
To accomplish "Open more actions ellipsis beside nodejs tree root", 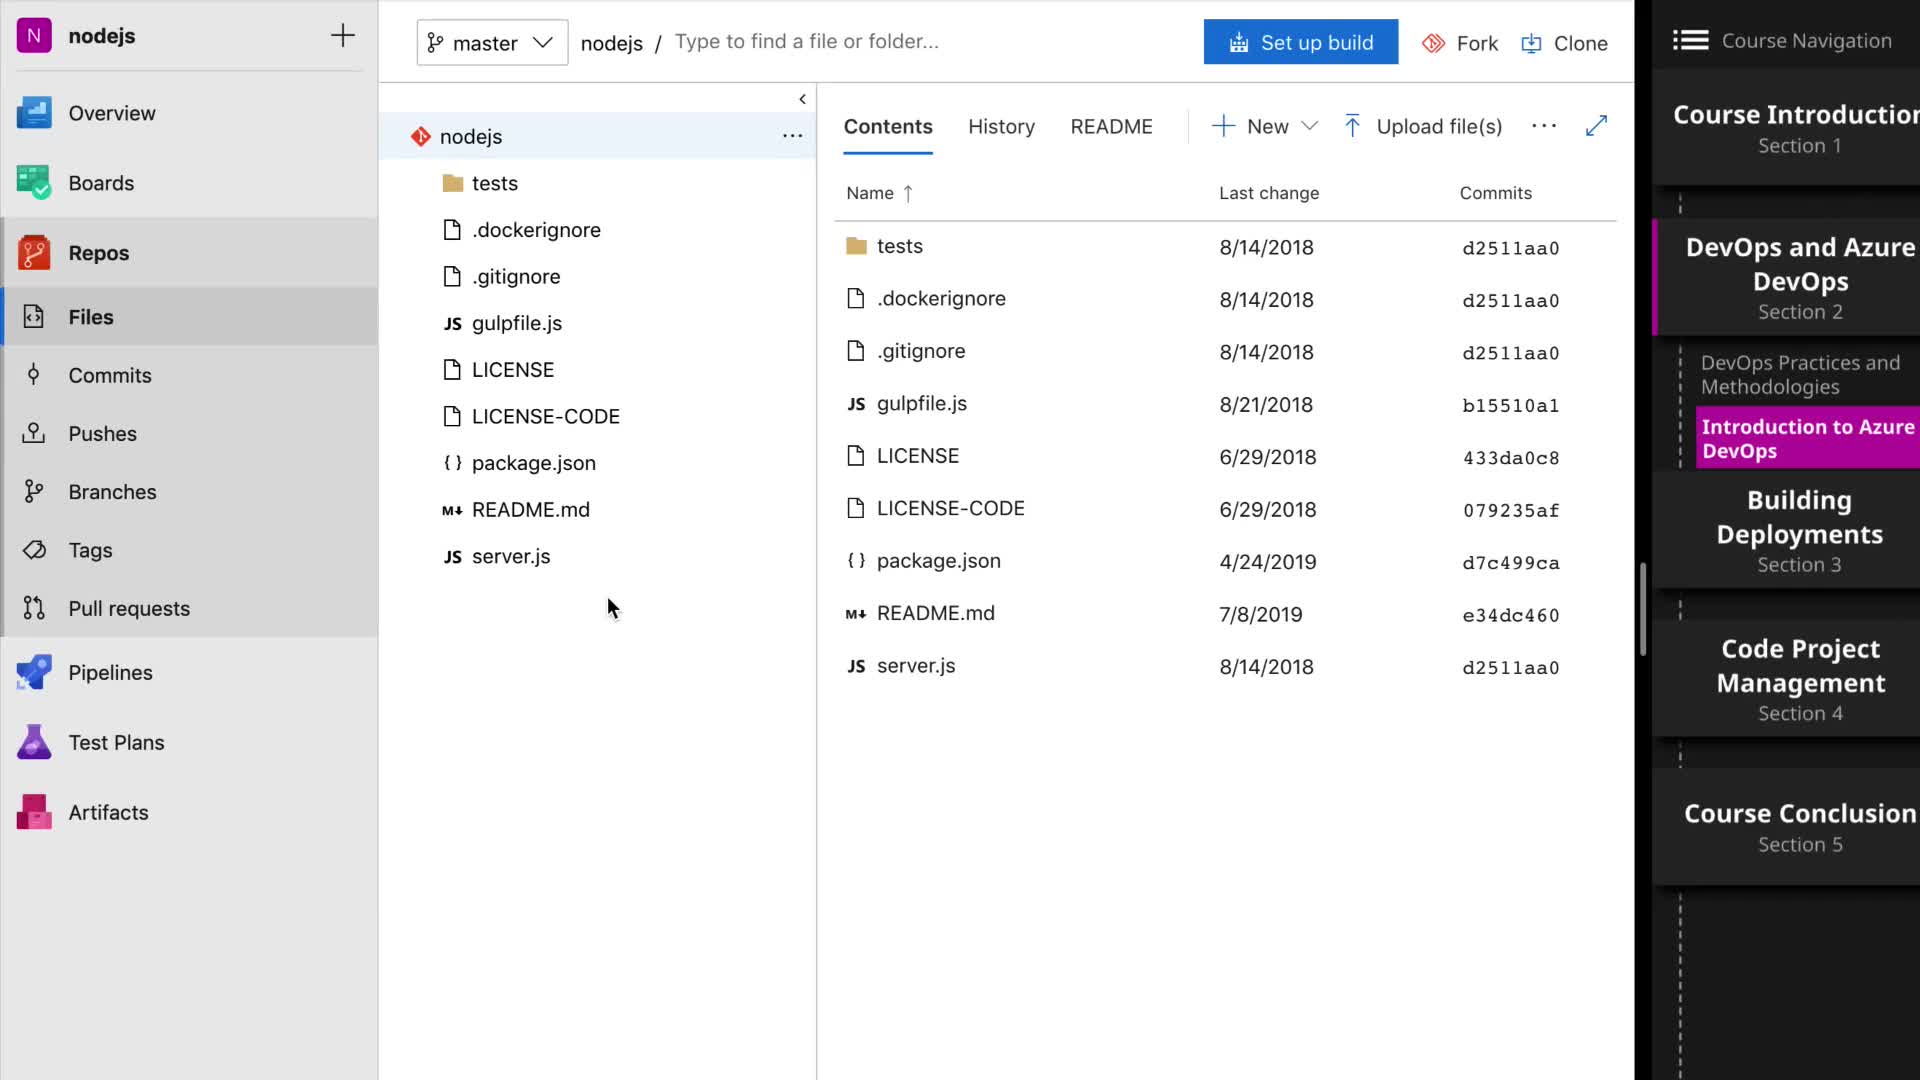I will [792, 136].
